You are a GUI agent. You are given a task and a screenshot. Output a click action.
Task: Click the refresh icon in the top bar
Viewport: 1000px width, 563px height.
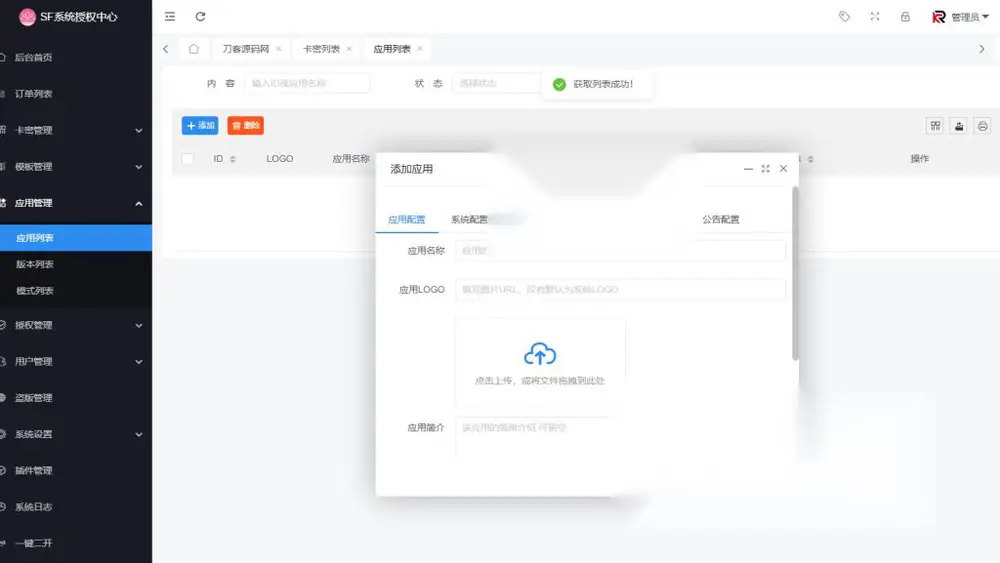click(200, 17)
